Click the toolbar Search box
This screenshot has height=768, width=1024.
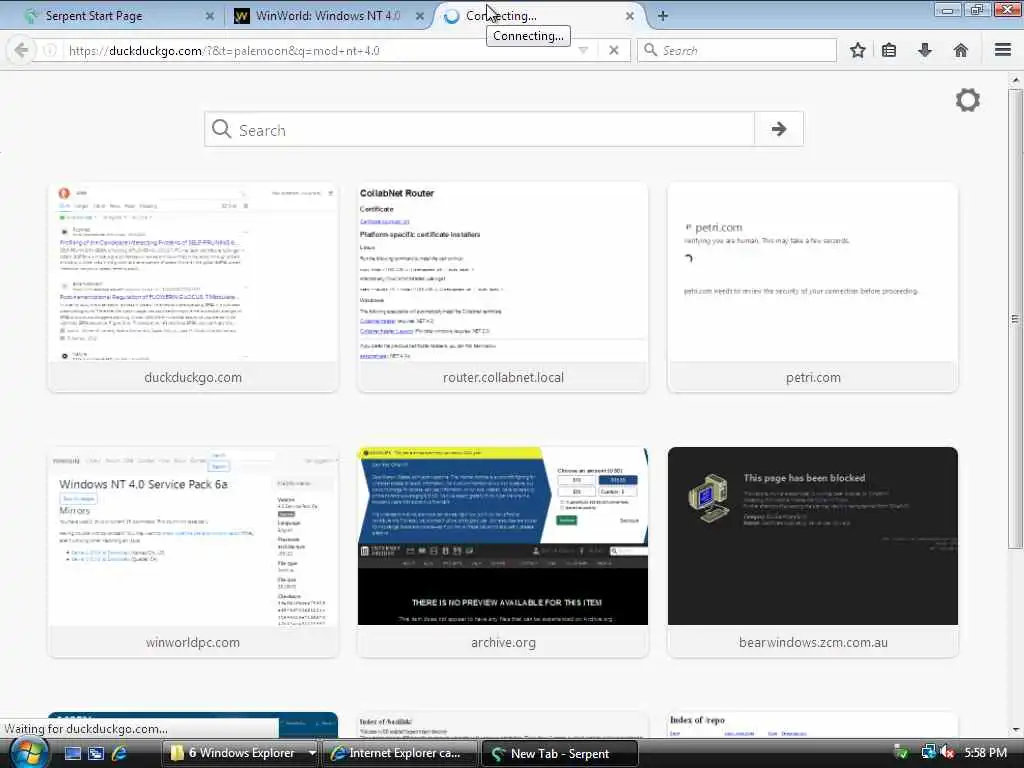click(737, 50)
